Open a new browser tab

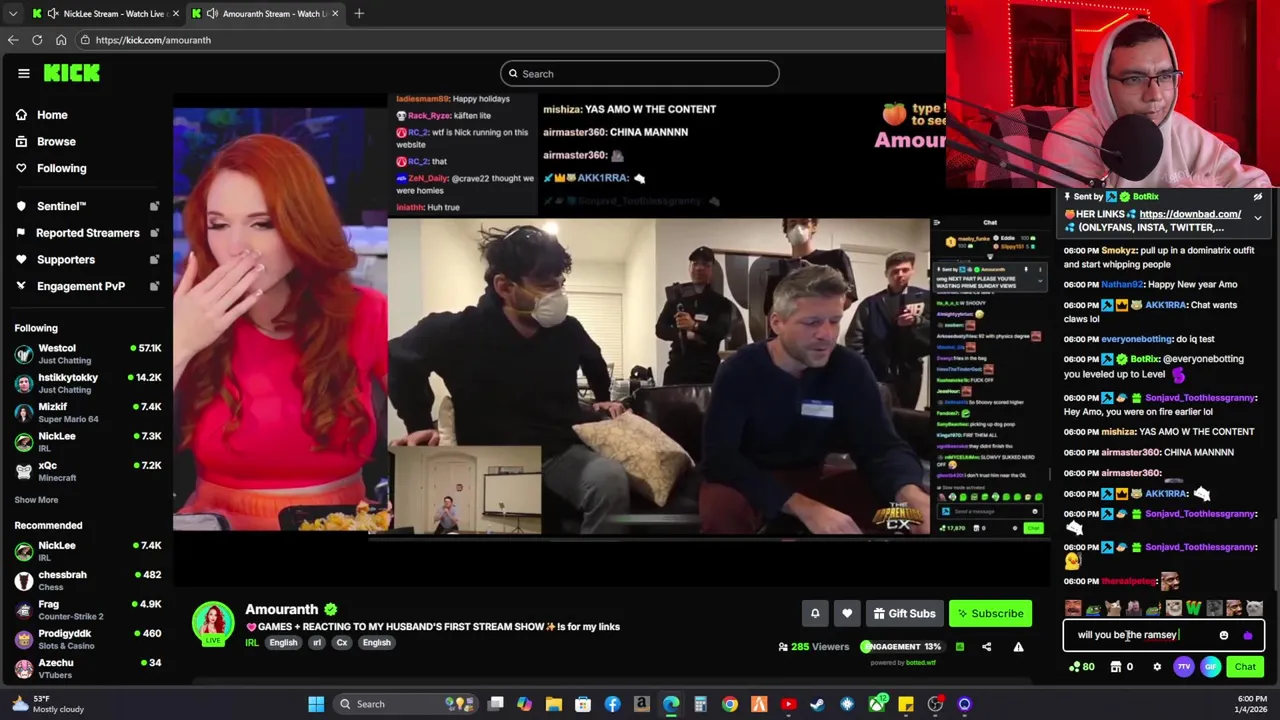tap(359, 13)
